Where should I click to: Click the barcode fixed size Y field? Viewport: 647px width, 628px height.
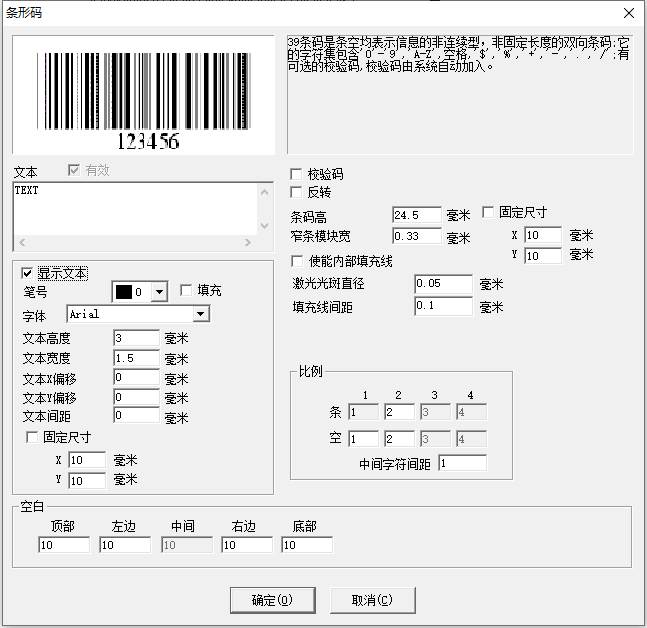coord(543,256)
